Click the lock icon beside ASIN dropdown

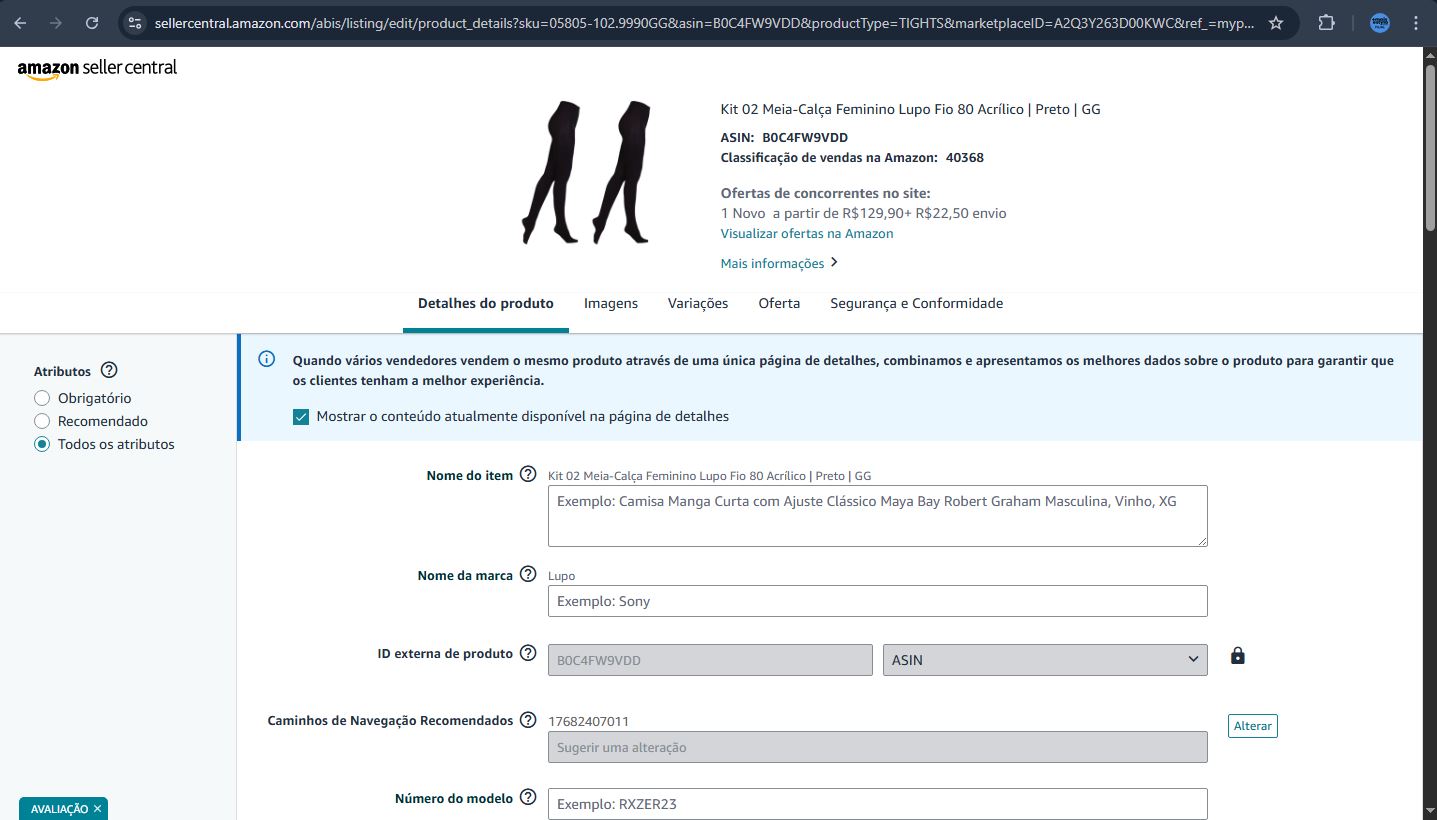(x=1238, y=656)
